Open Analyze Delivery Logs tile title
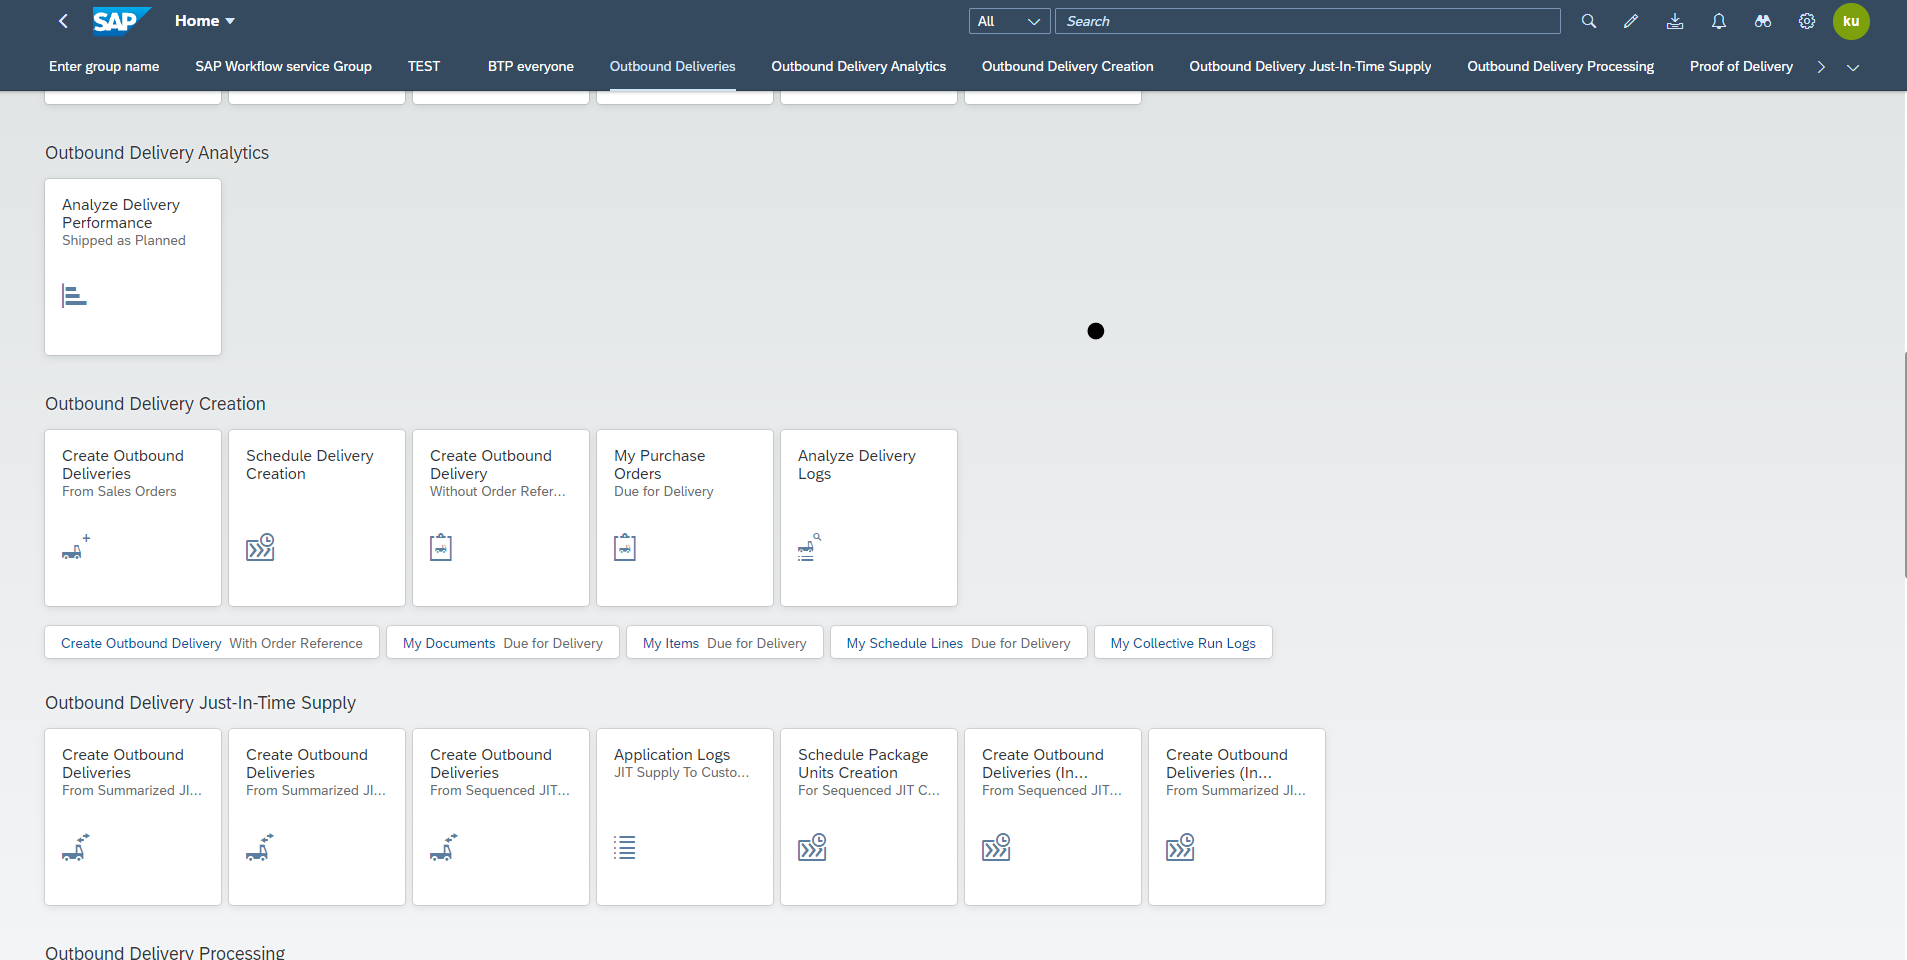Viewport: 1907px width, 960px height. 856,465
